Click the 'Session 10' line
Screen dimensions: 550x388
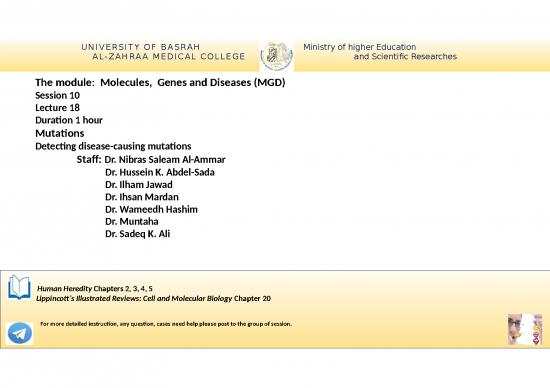[58, 95]
